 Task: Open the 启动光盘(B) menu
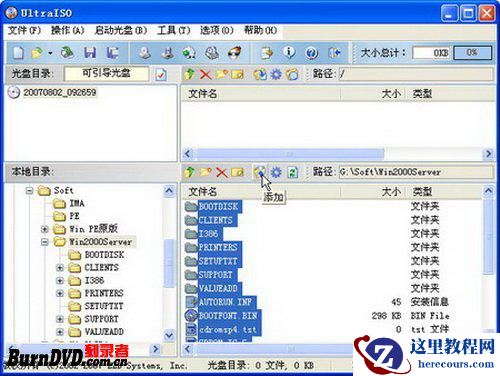pyautogui.click(x=121, y=30)
